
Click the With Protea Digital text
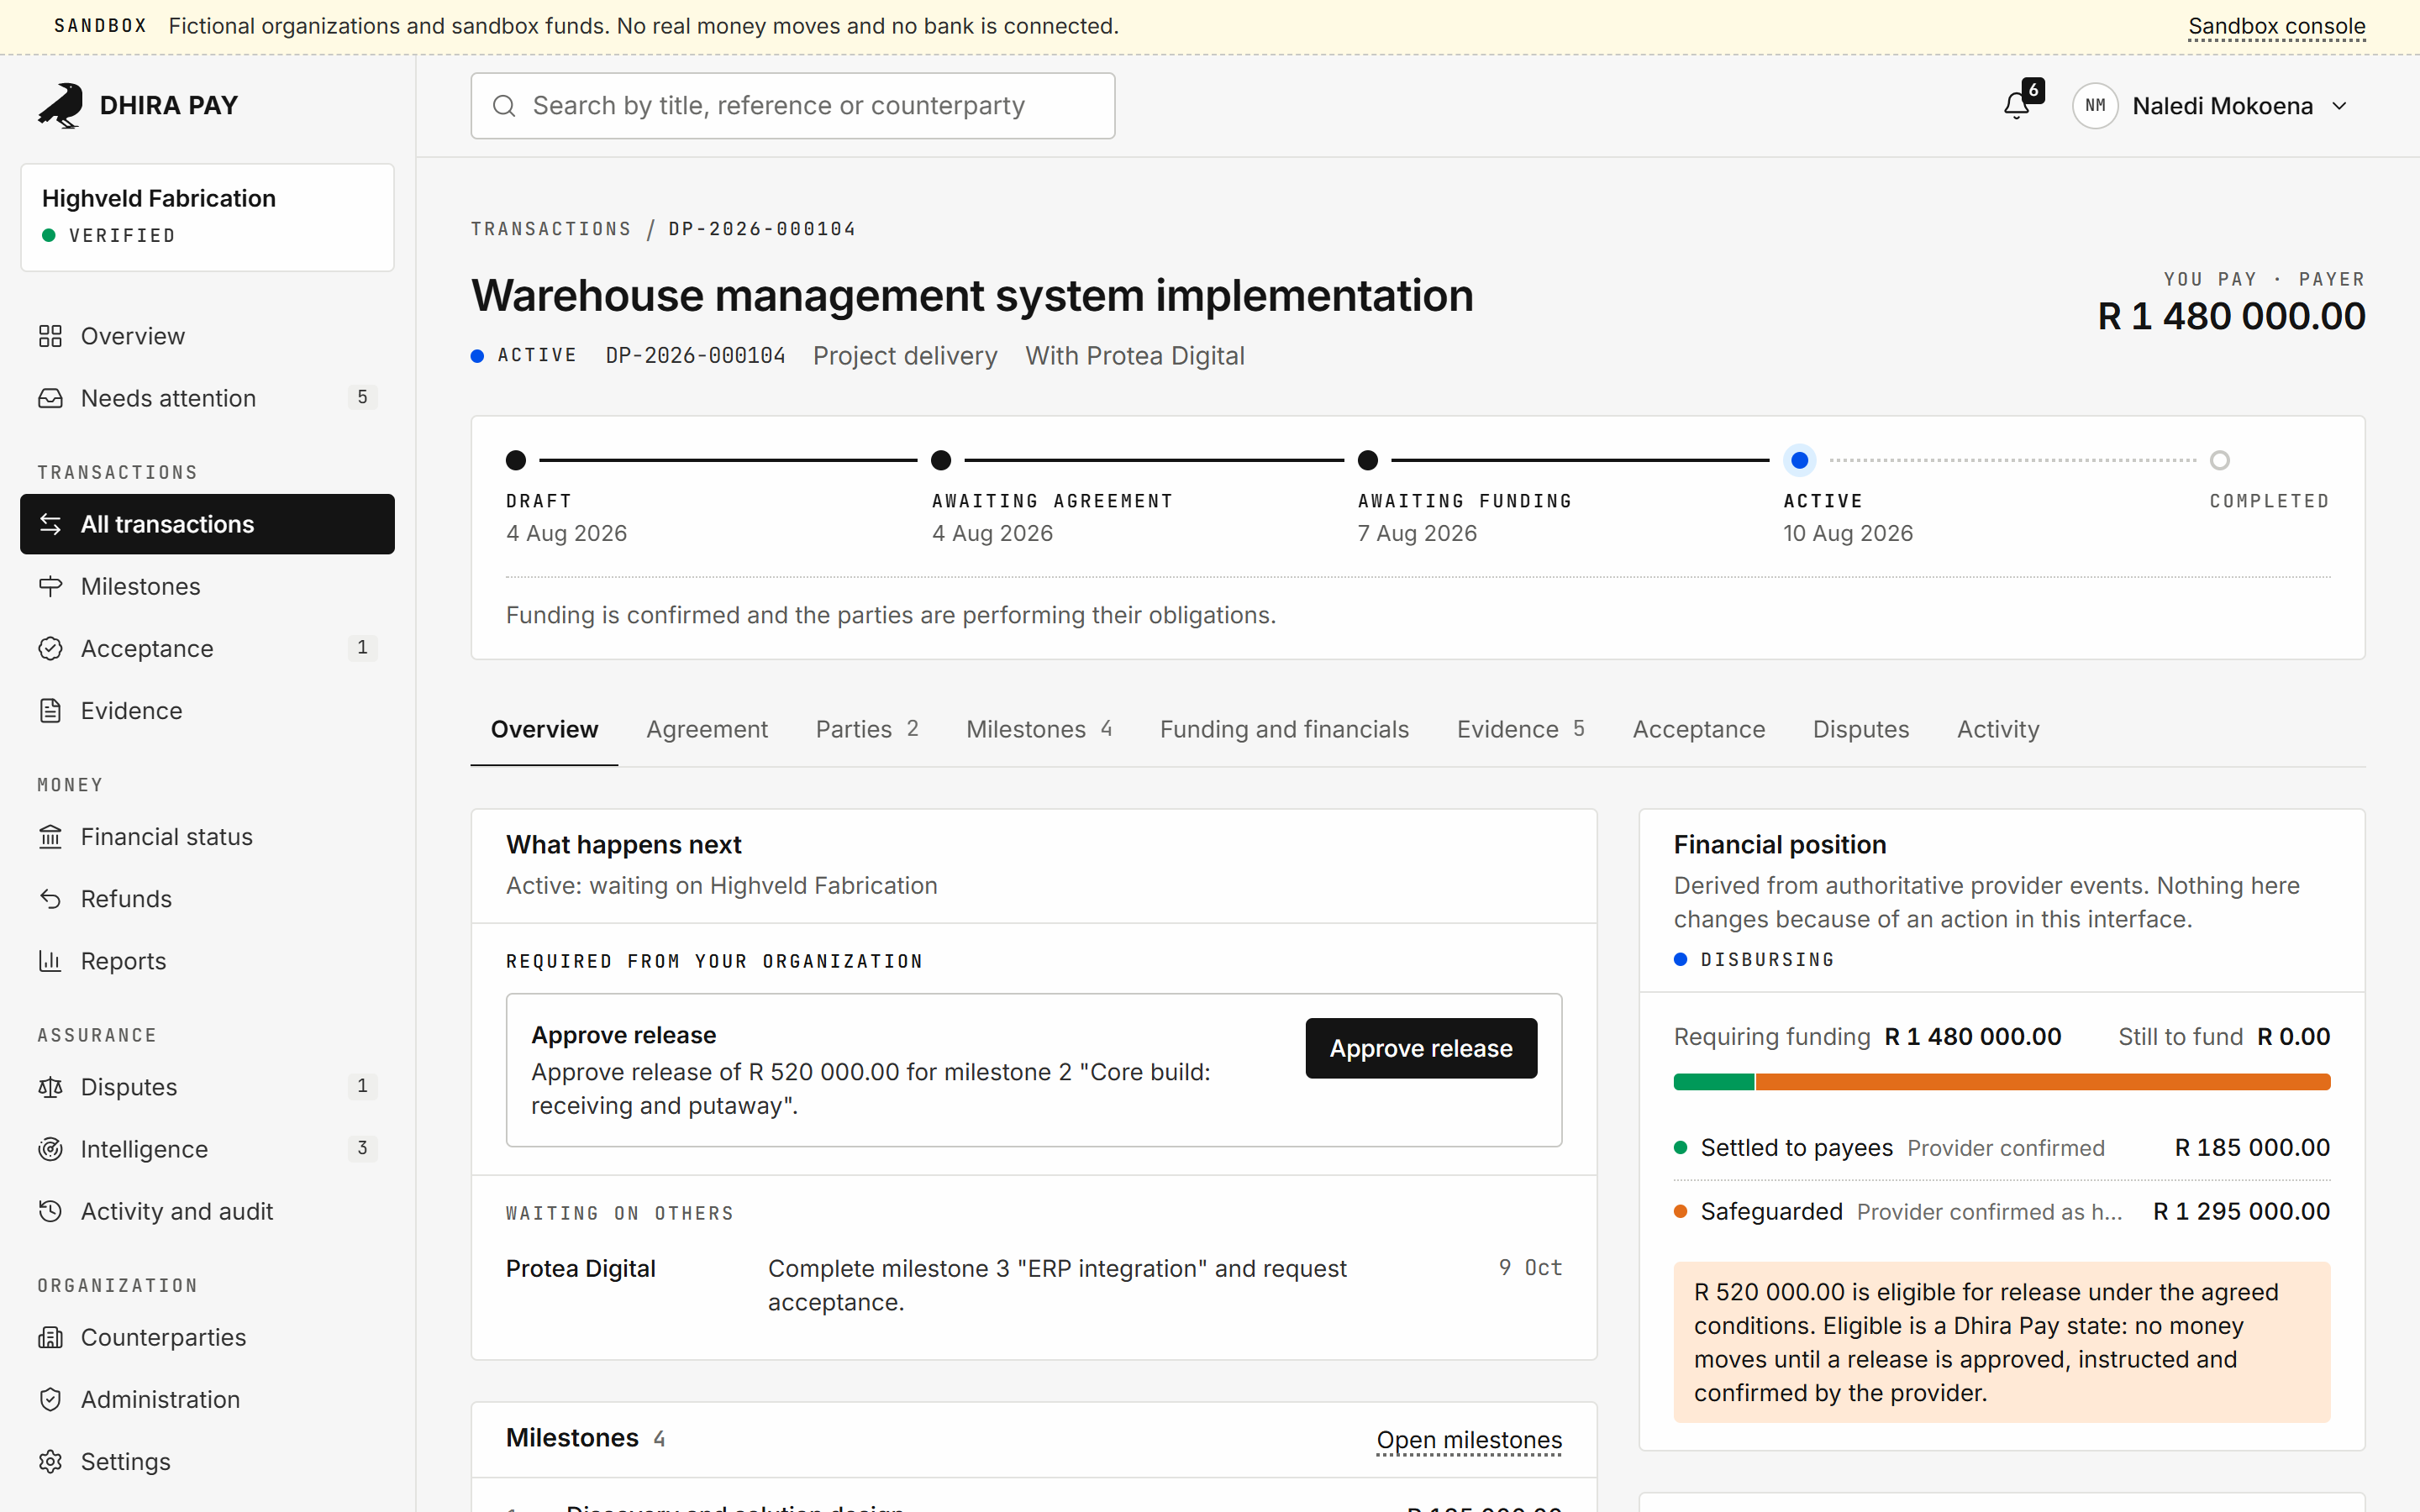tap(1134, 356)
